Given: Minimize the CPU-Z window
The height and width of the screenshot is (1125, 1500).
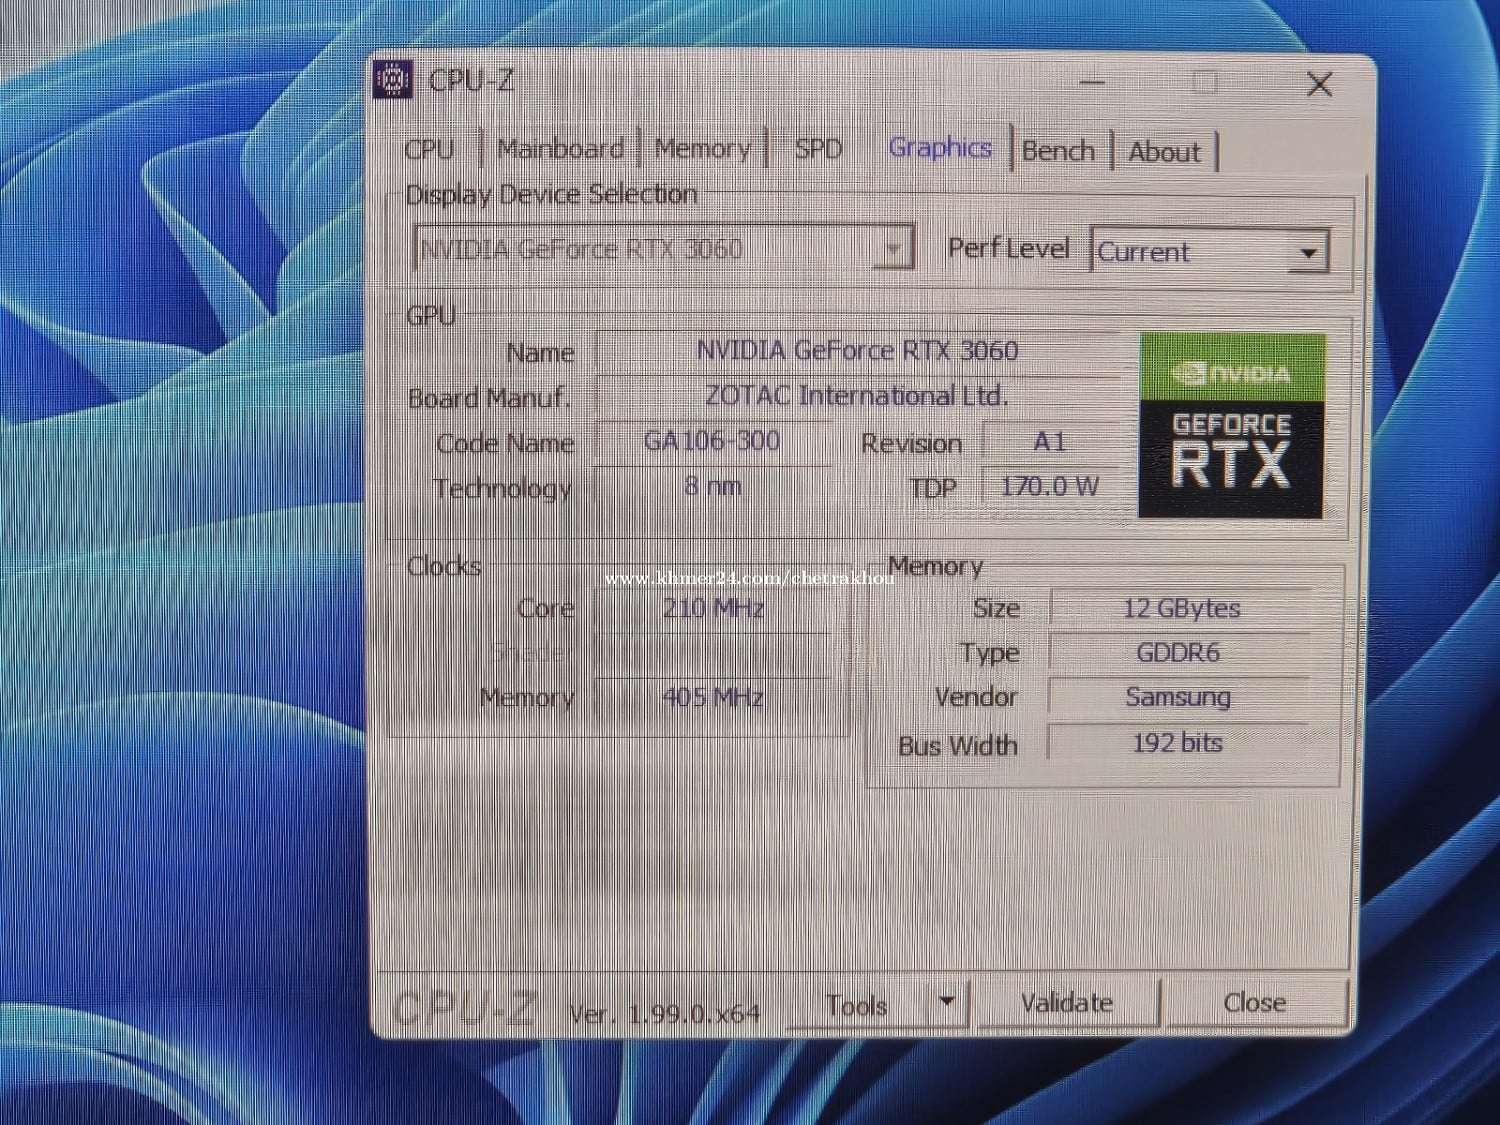Looking at the screenshot, I should (1092, 83).
